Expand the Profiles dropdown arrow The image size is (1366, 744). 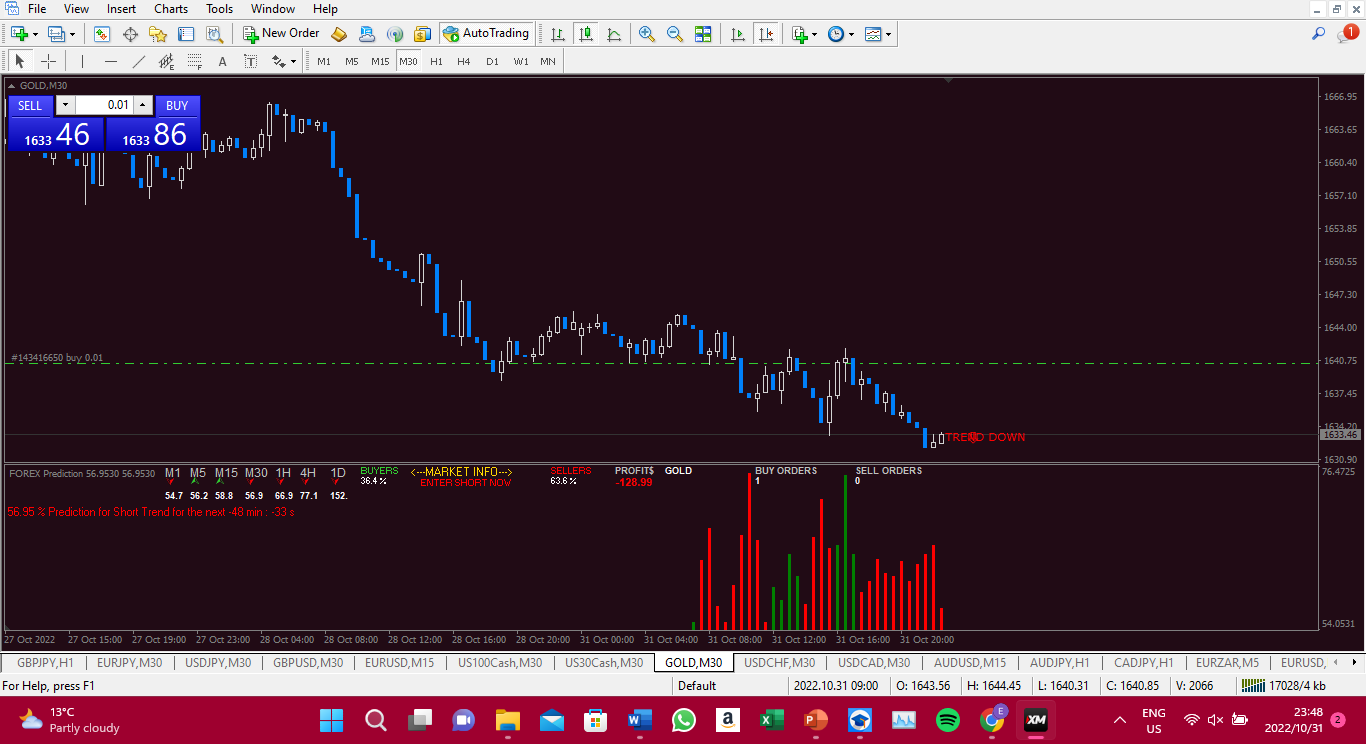(70, 34)
